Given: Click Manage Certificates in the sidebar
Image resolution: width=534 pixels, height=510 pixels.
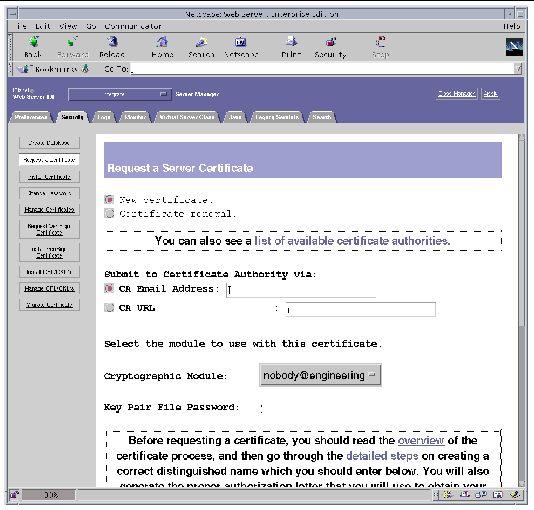Looking at the screenshot, I should 49,209.
